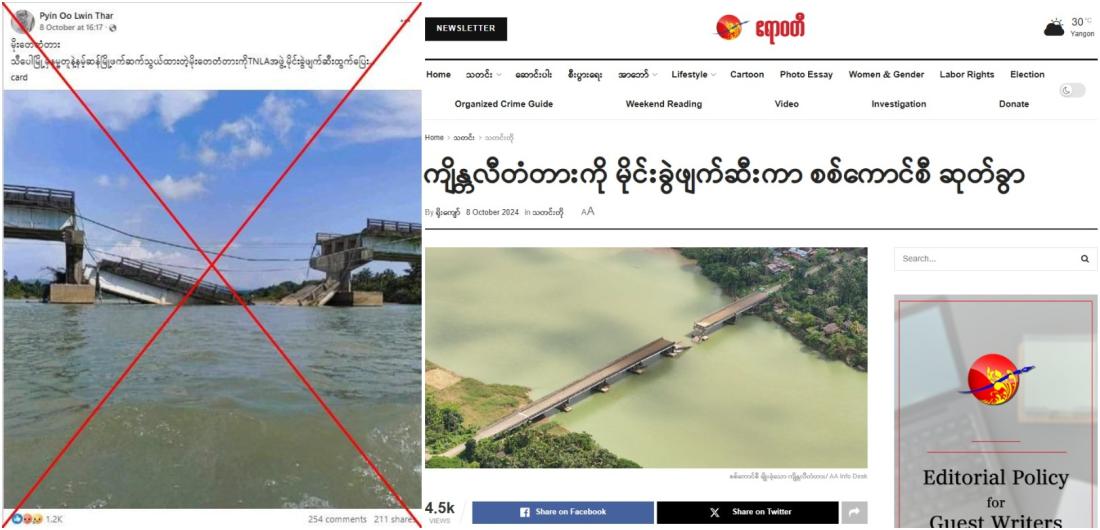The height and width of the screenshot is (530, 1100).
Task: Toggle the dark mode switch
Action: tap(1072, 91)
